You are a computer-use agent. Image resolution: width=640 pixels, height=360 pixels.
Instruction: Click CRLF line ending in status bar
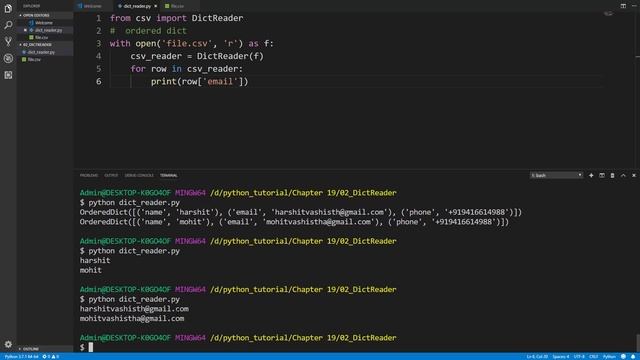point(593,356)
